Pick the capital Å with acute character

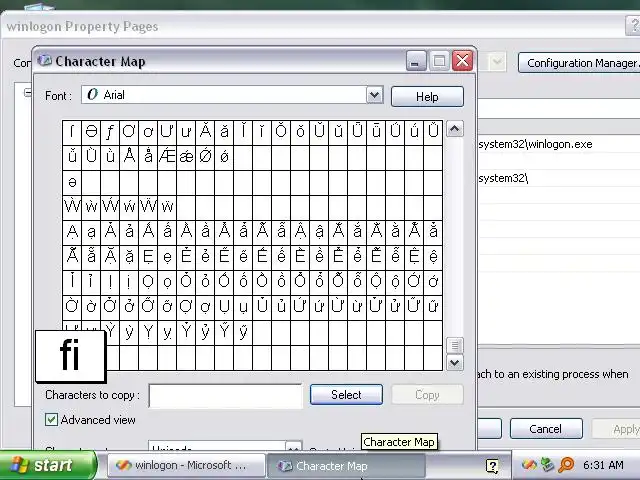pyautogui.click(x=129, y=156)
